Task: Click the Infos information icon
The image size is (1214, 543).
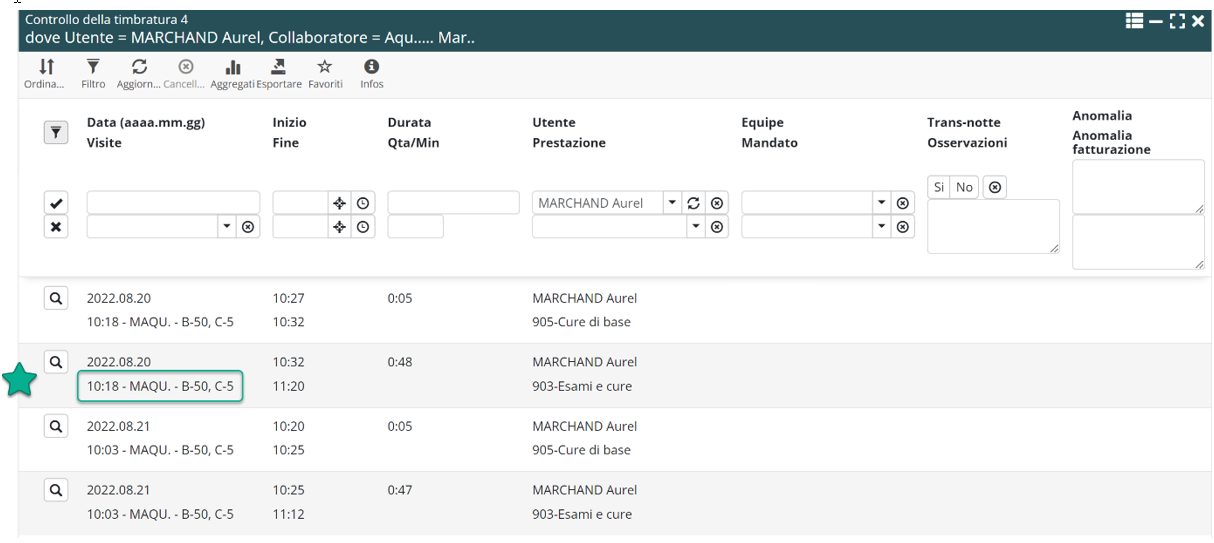Action: 372,68
